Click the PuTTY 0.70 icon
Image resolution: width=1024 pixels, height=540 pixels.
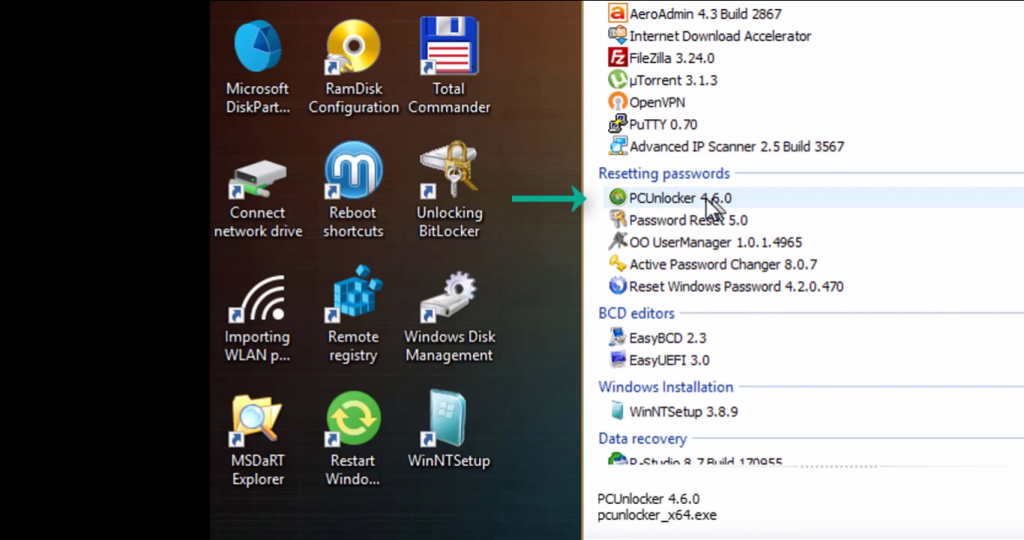[x=617, y=124]
